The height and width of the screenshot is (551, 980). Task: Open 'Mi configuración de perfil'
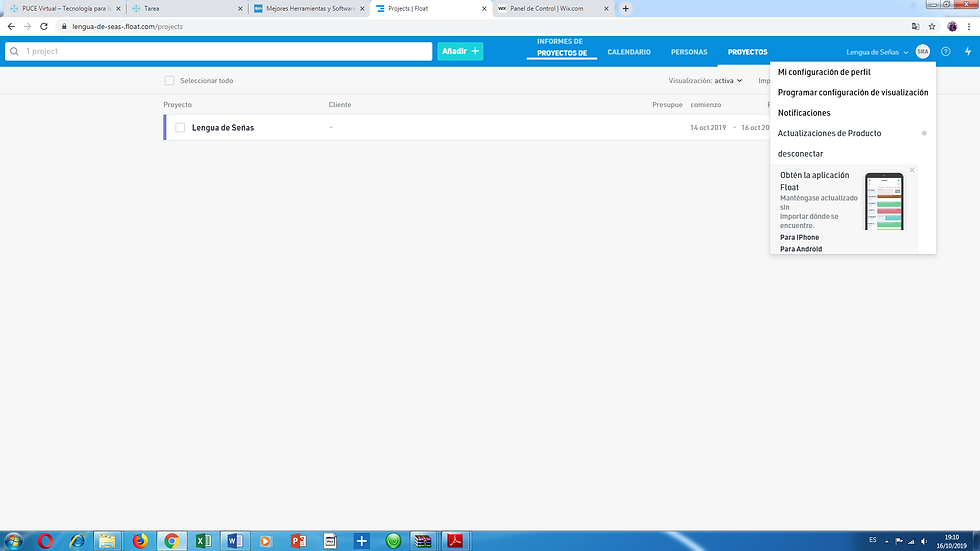824,72
